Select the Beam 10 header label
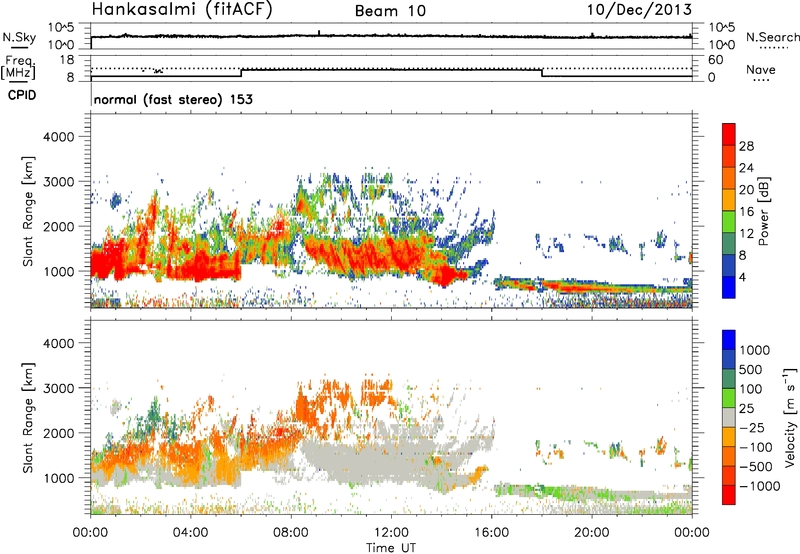 [x=390, y=11]
